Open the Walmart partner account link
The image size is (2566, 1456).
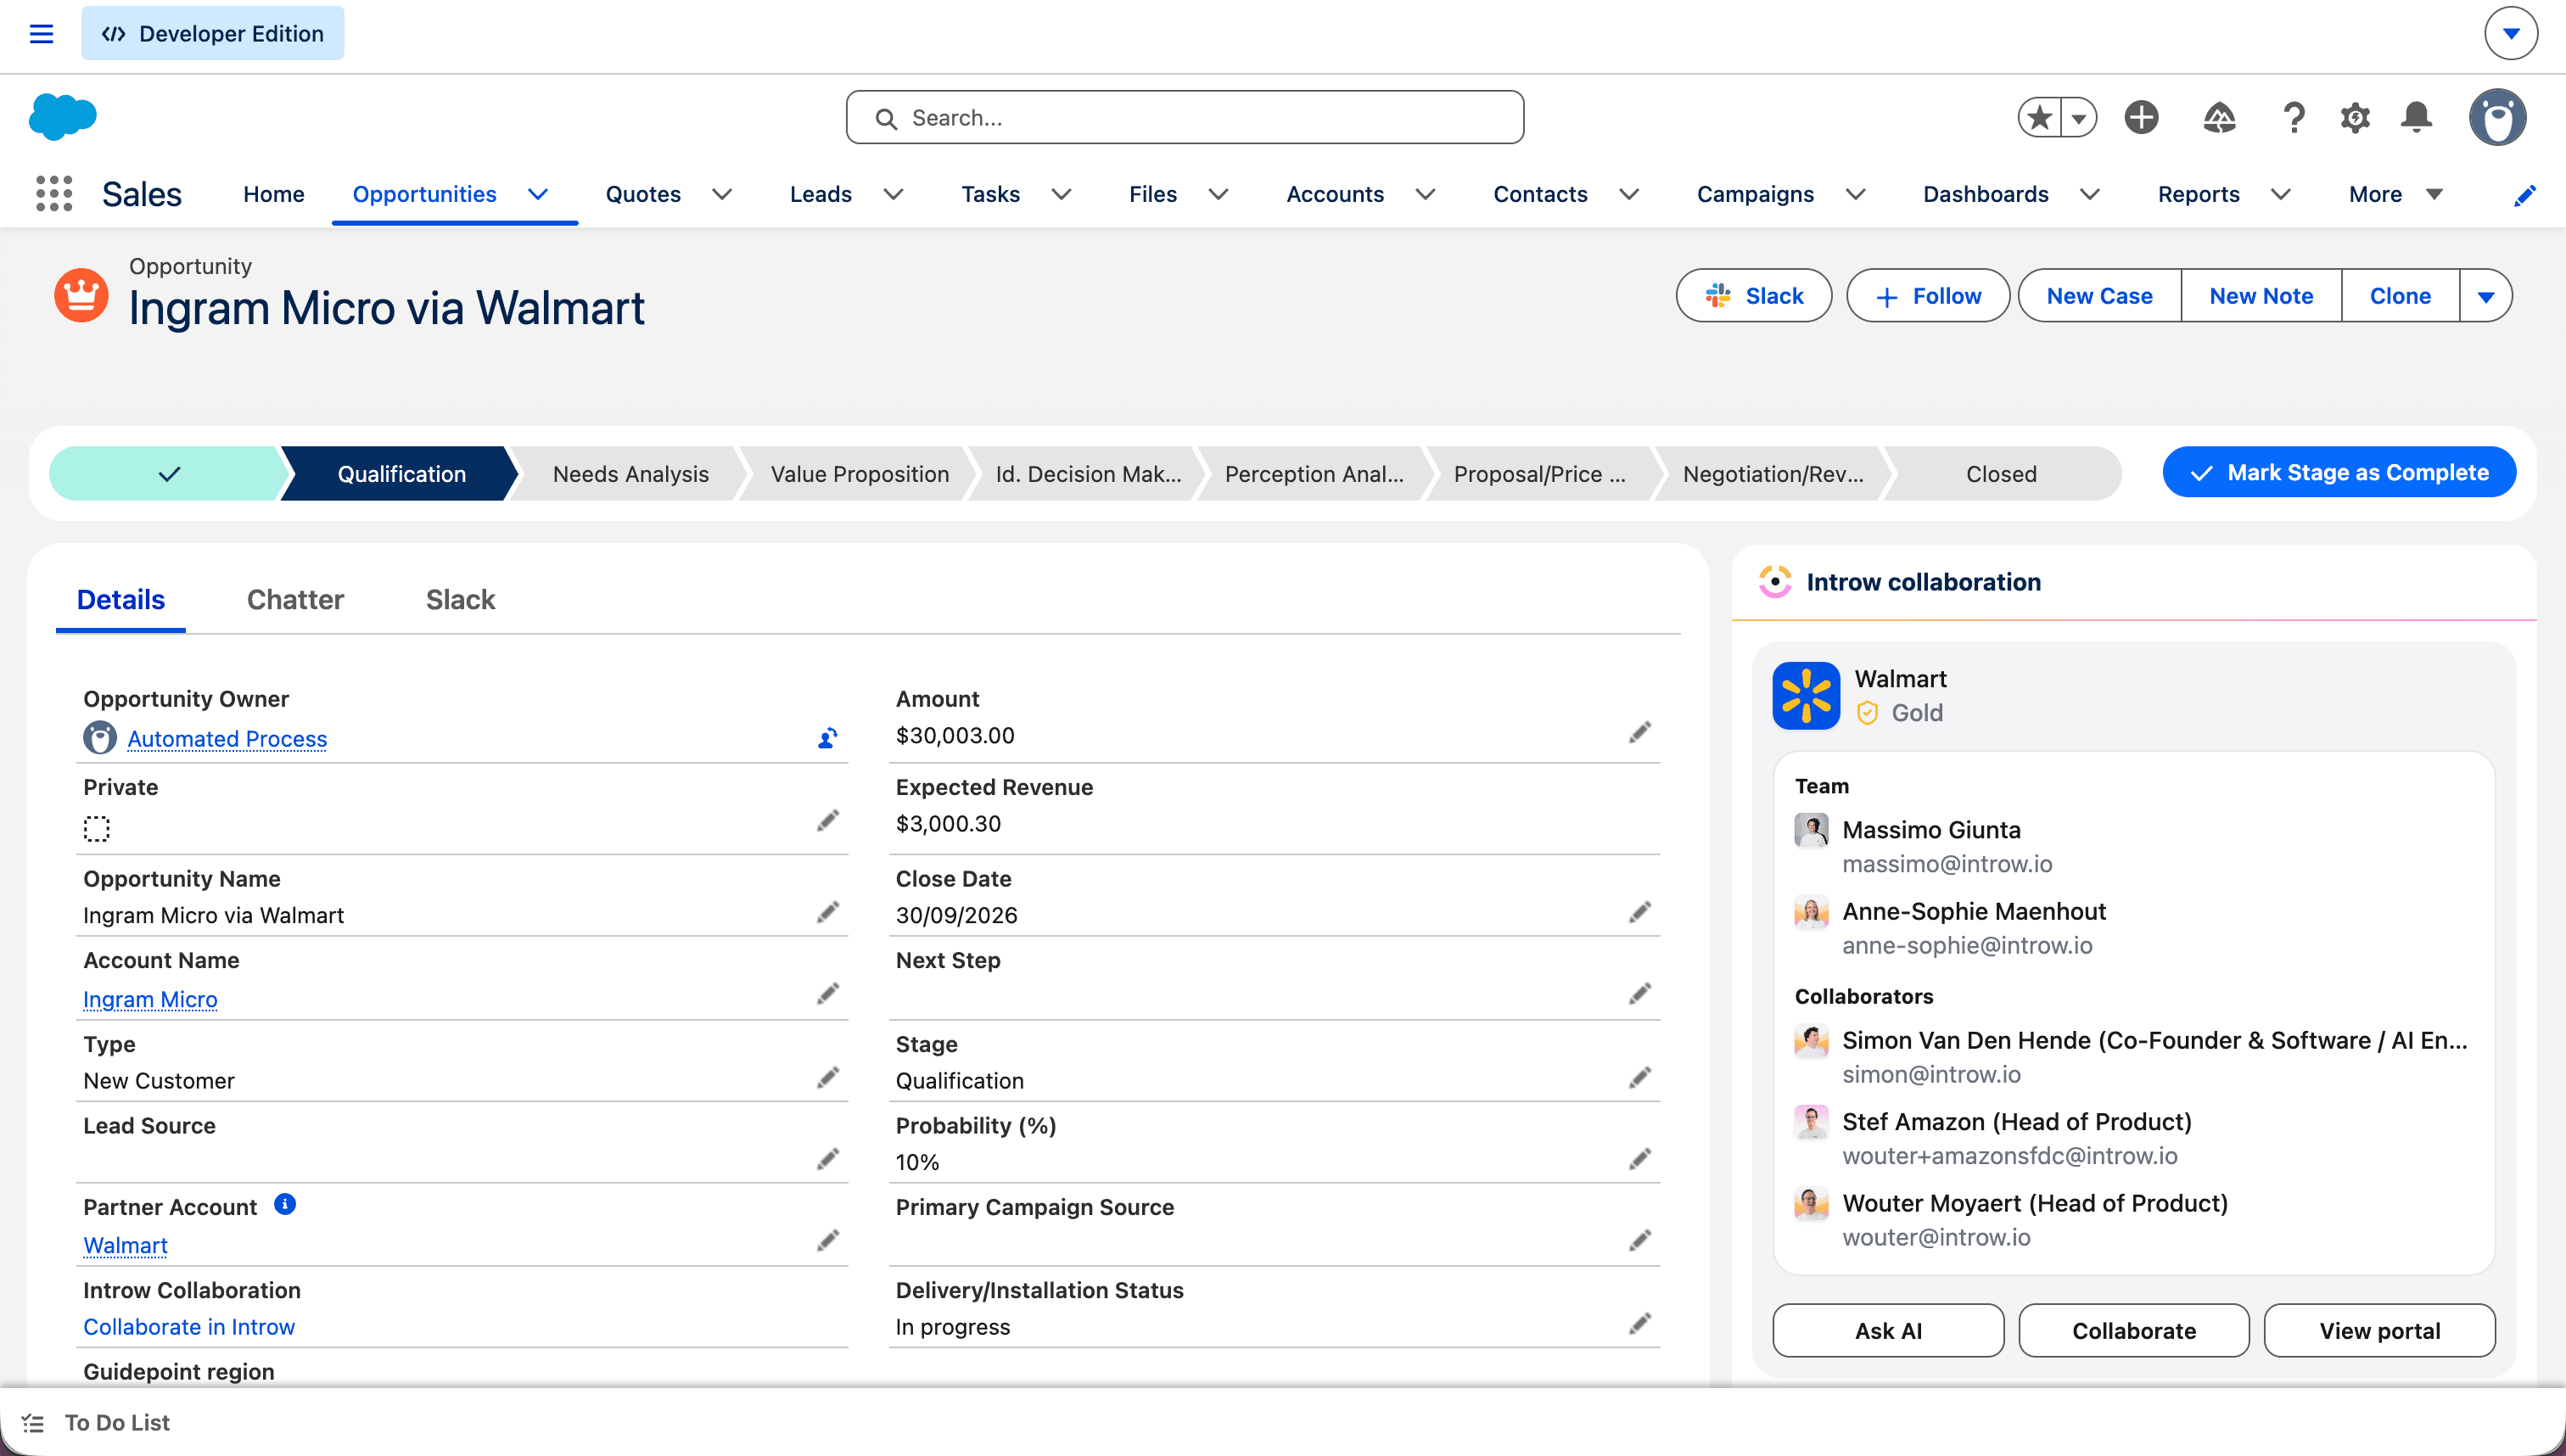pyautogui.click(x=125, y=1245)
